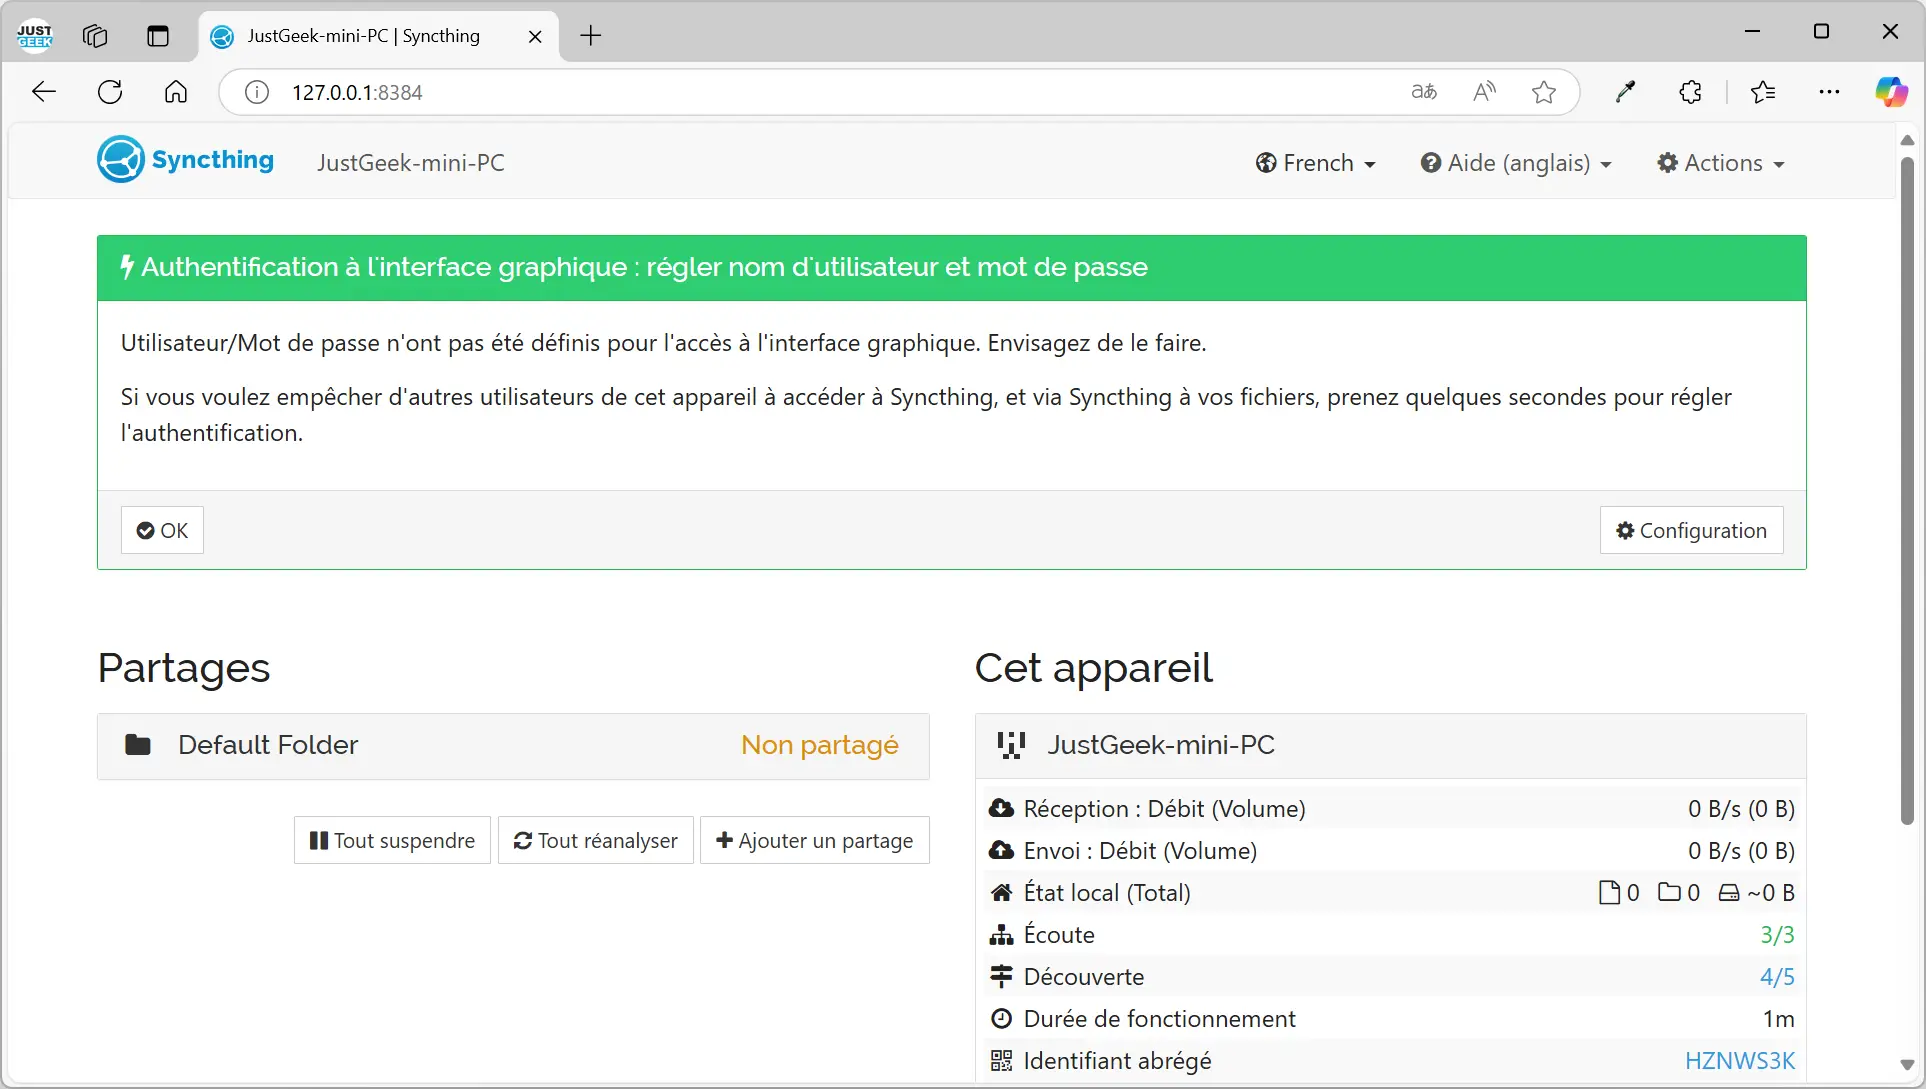Click the "1m" uptime value

pyautogui.click(x=1778, y=1018)
